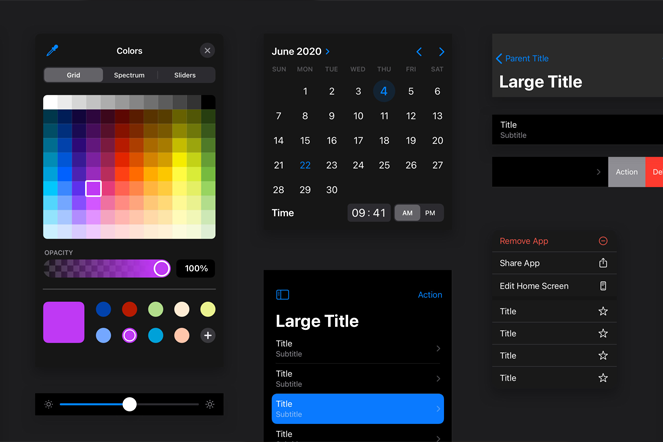
Task: Select June 1 in the calendar
Action: (x=305, y=91)
